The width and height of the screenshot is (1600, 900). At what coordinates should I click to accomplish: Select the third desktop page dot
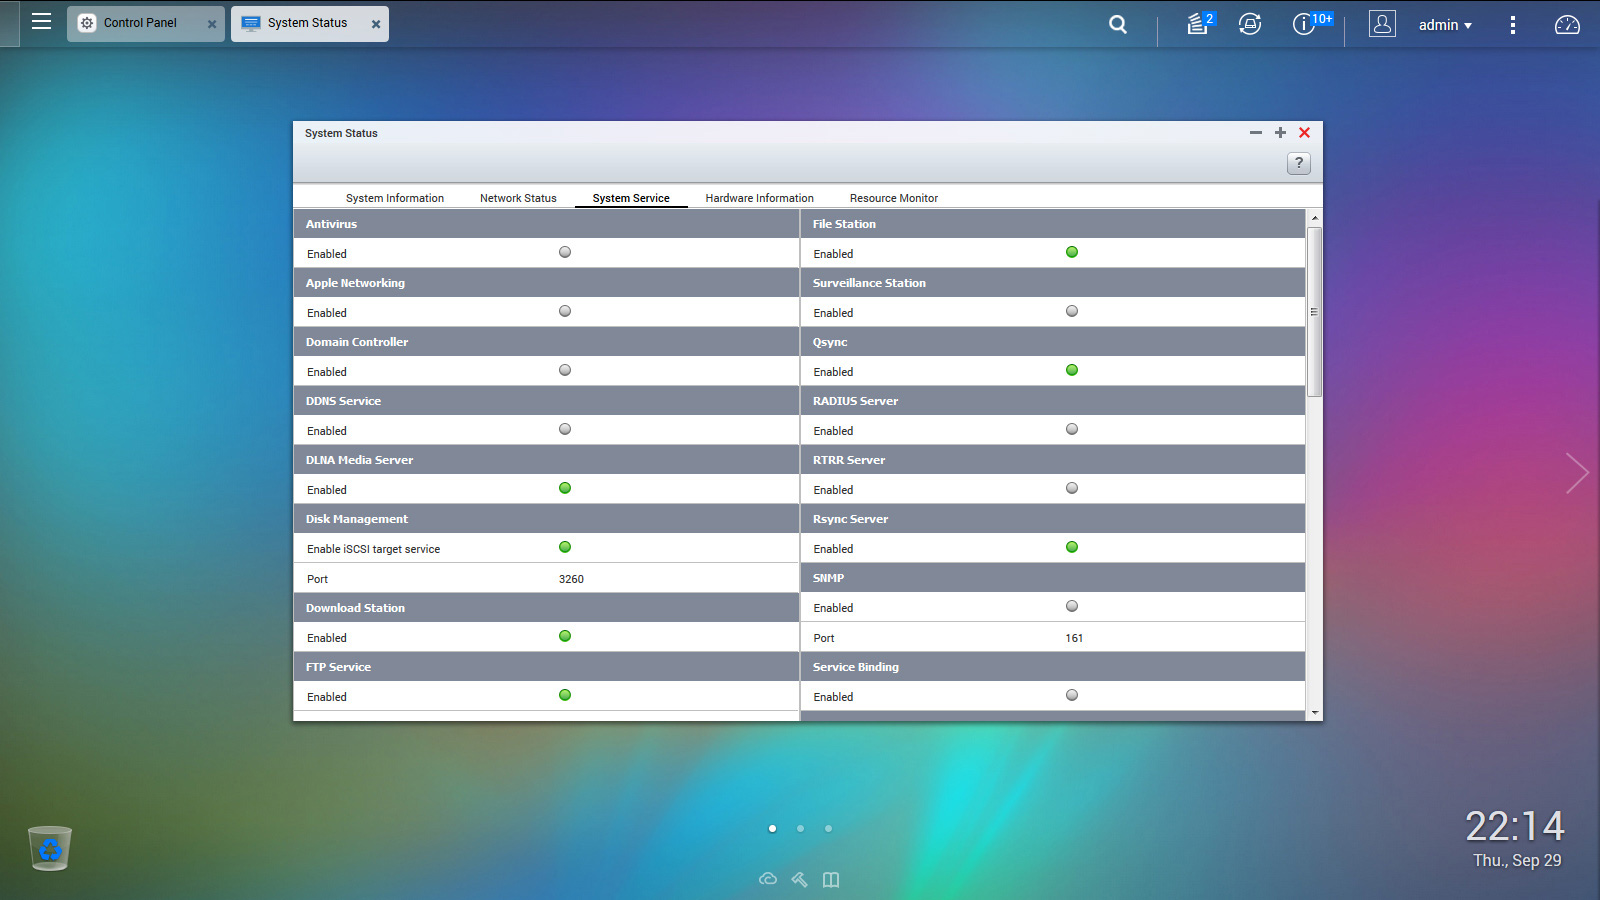(x=828, y=828)
